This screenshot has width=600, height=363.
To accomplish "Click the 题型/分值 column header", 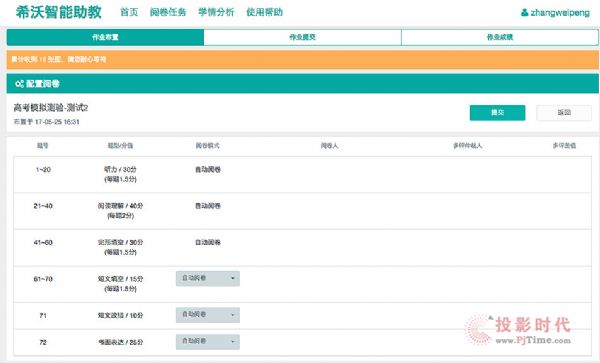I will coord(120,146).
